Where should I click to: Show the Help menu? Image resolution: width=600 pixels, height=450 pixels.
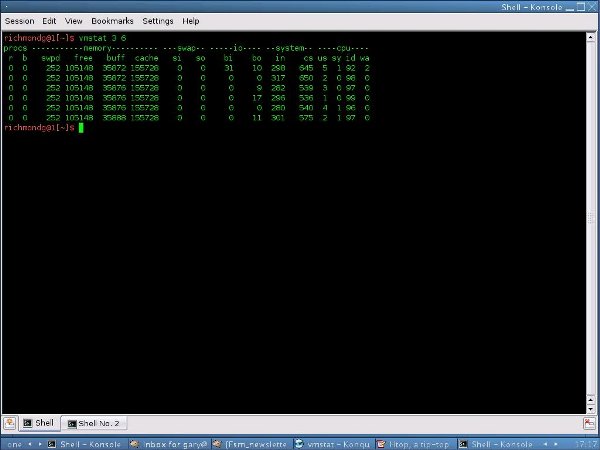coord(191,21)
